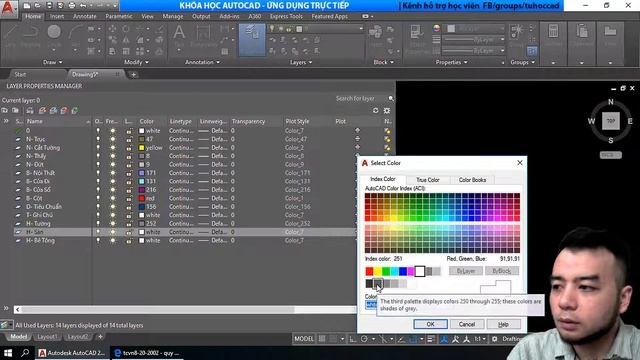Click the taskbar search magnifier
The image size is (640, 360).
pyautogui.click(x=25, y=353)
